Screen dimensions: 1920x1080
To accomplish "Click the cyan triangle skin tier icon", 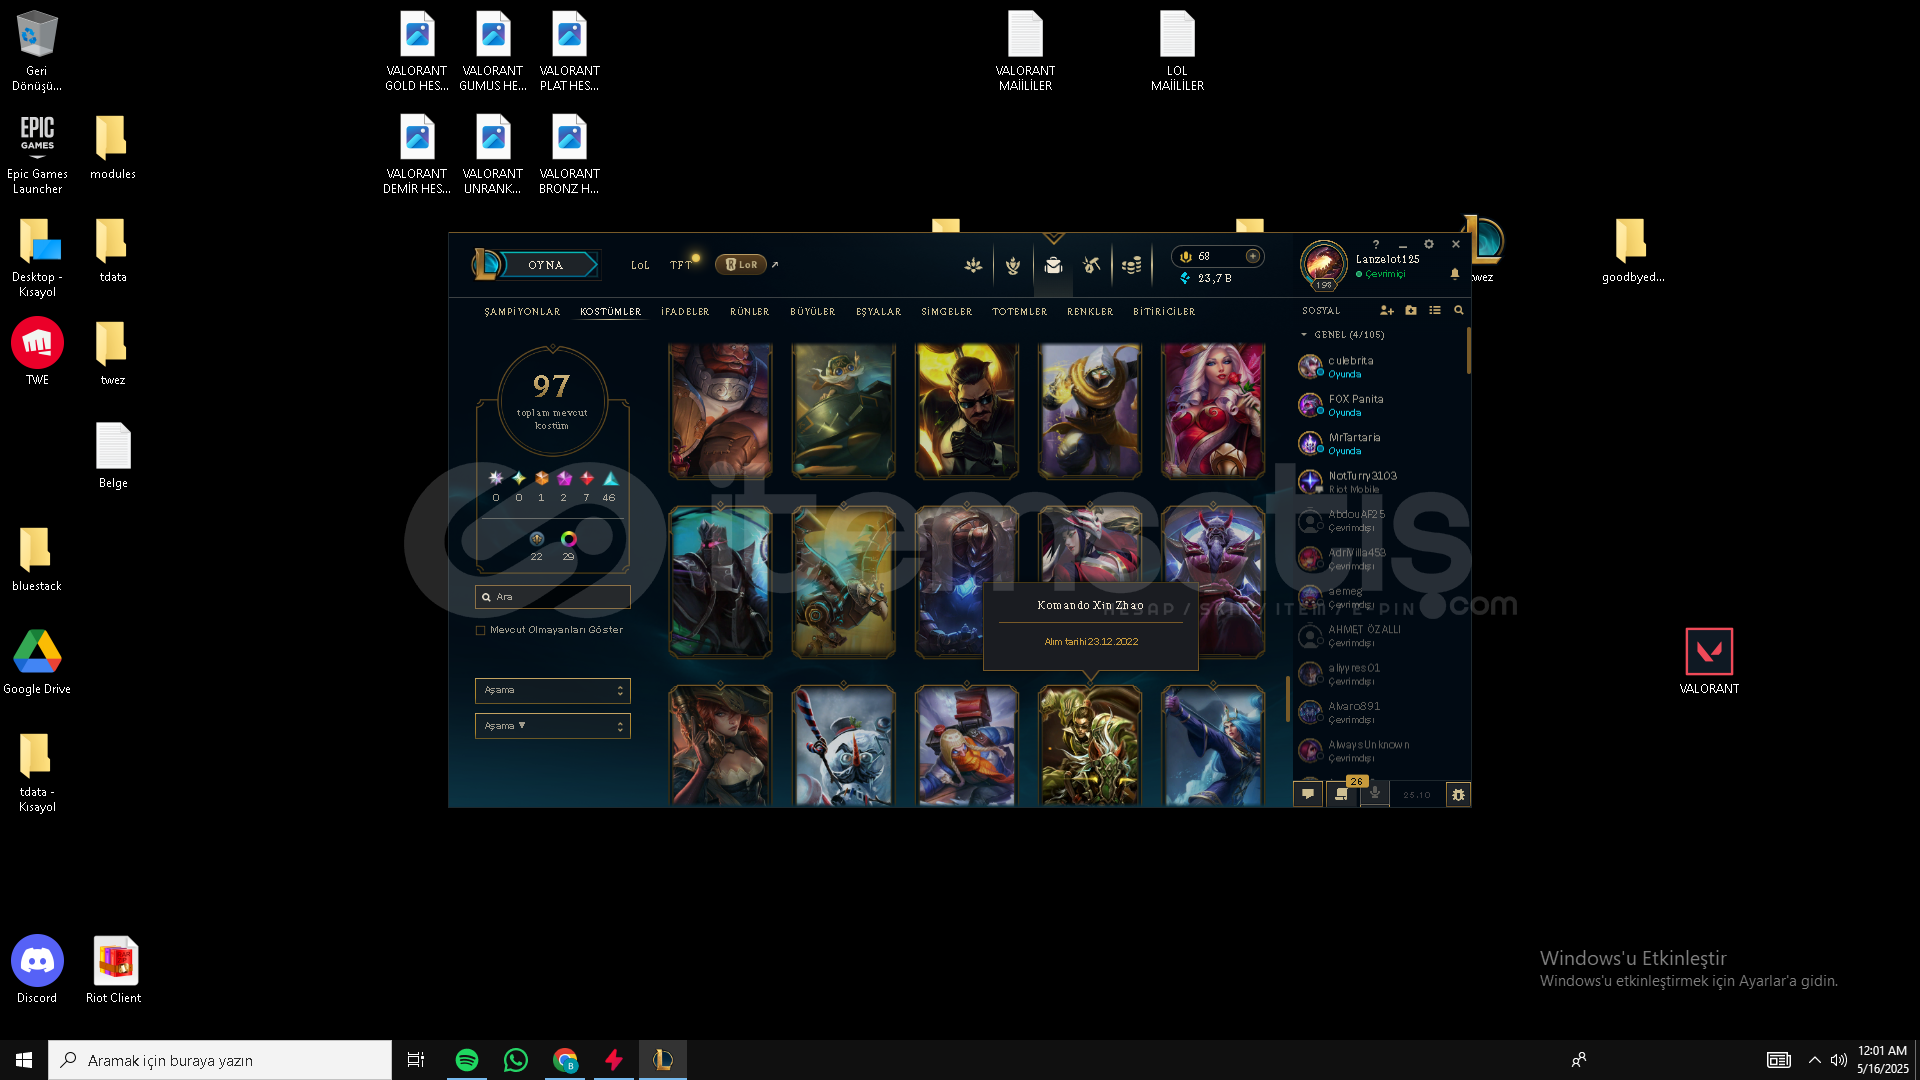I will pos(610,478).
